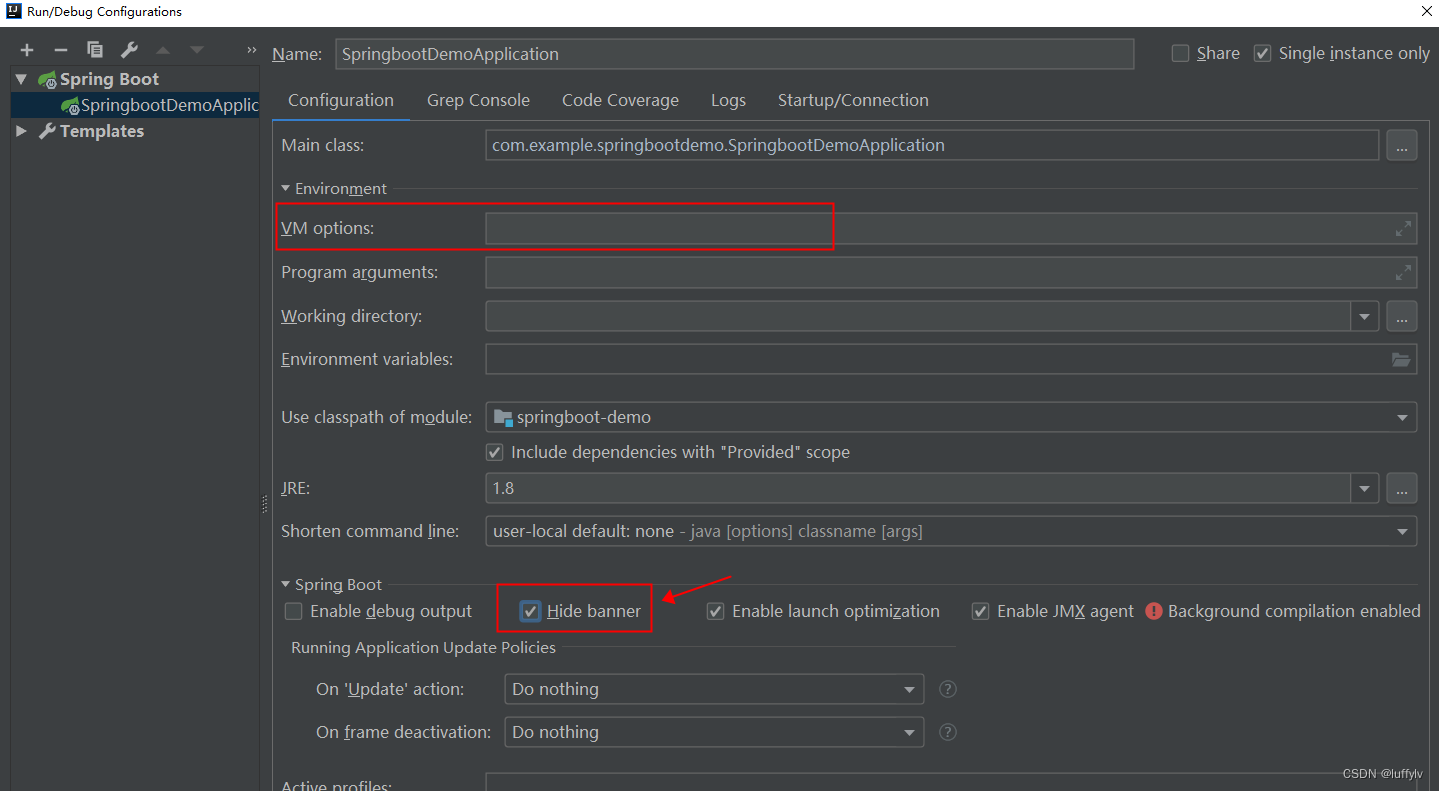Screen dimensions: 1439x791
Task: Click the 'Background compilation enabled' text
Action: point(1294,611)
